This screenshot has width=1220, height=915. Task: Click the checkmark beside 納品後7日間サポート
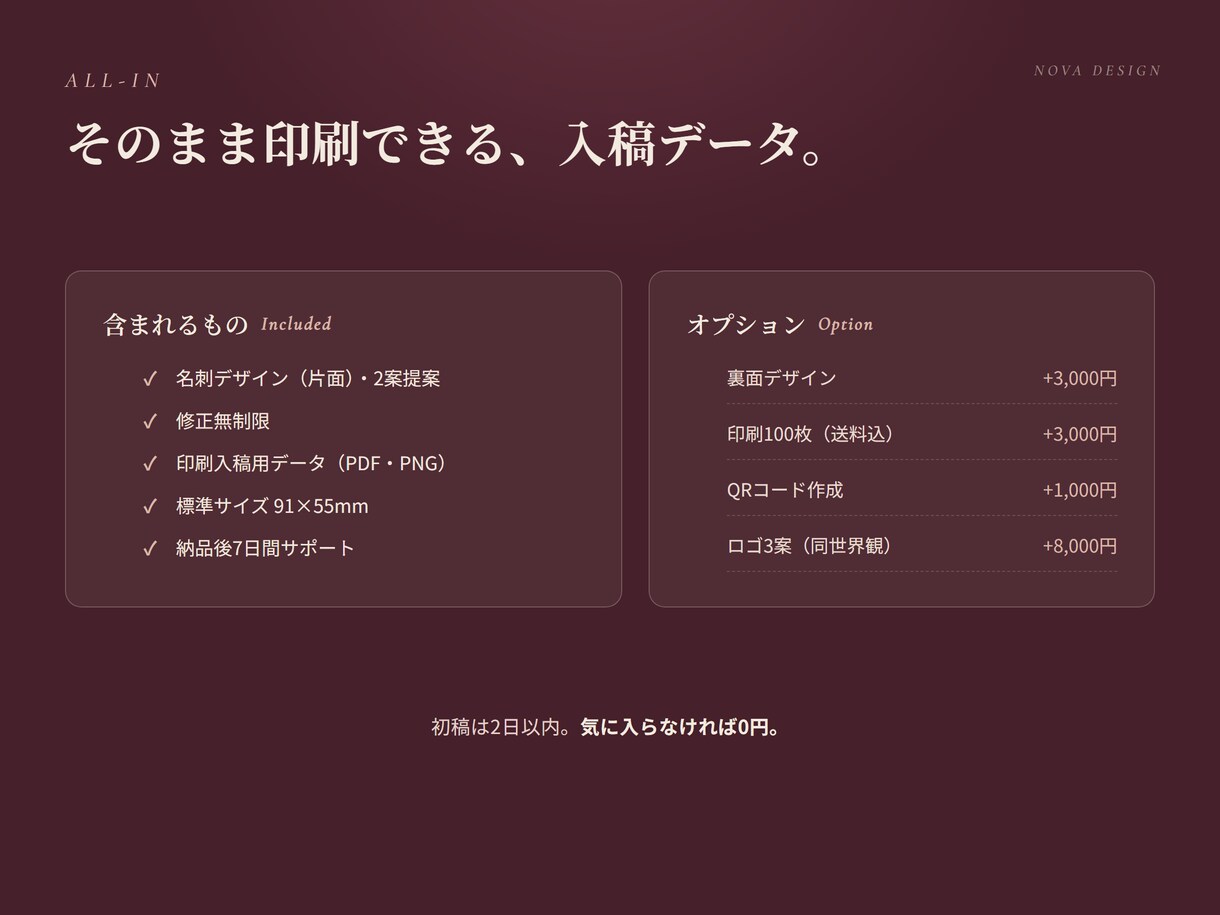click(150, 548)
